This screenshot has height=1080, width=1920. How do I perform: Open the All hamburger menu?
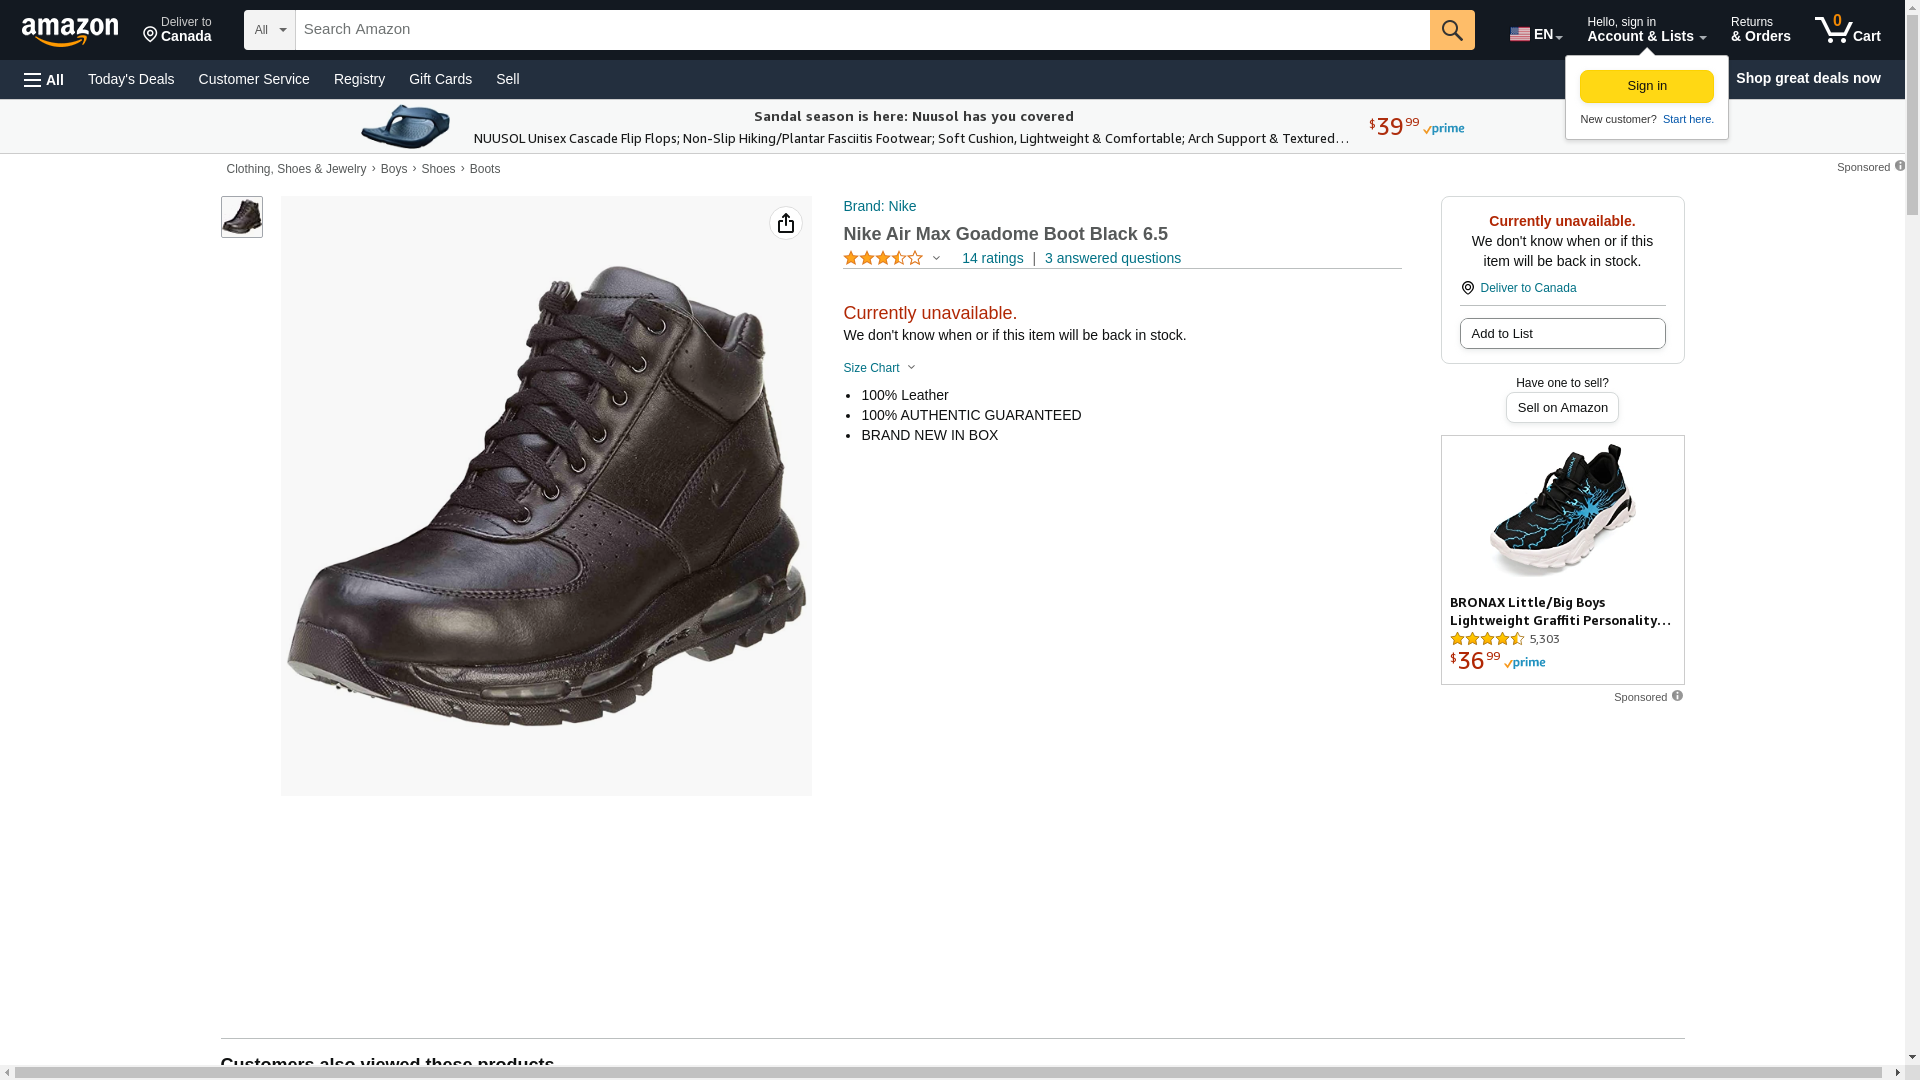pos(44,79)
